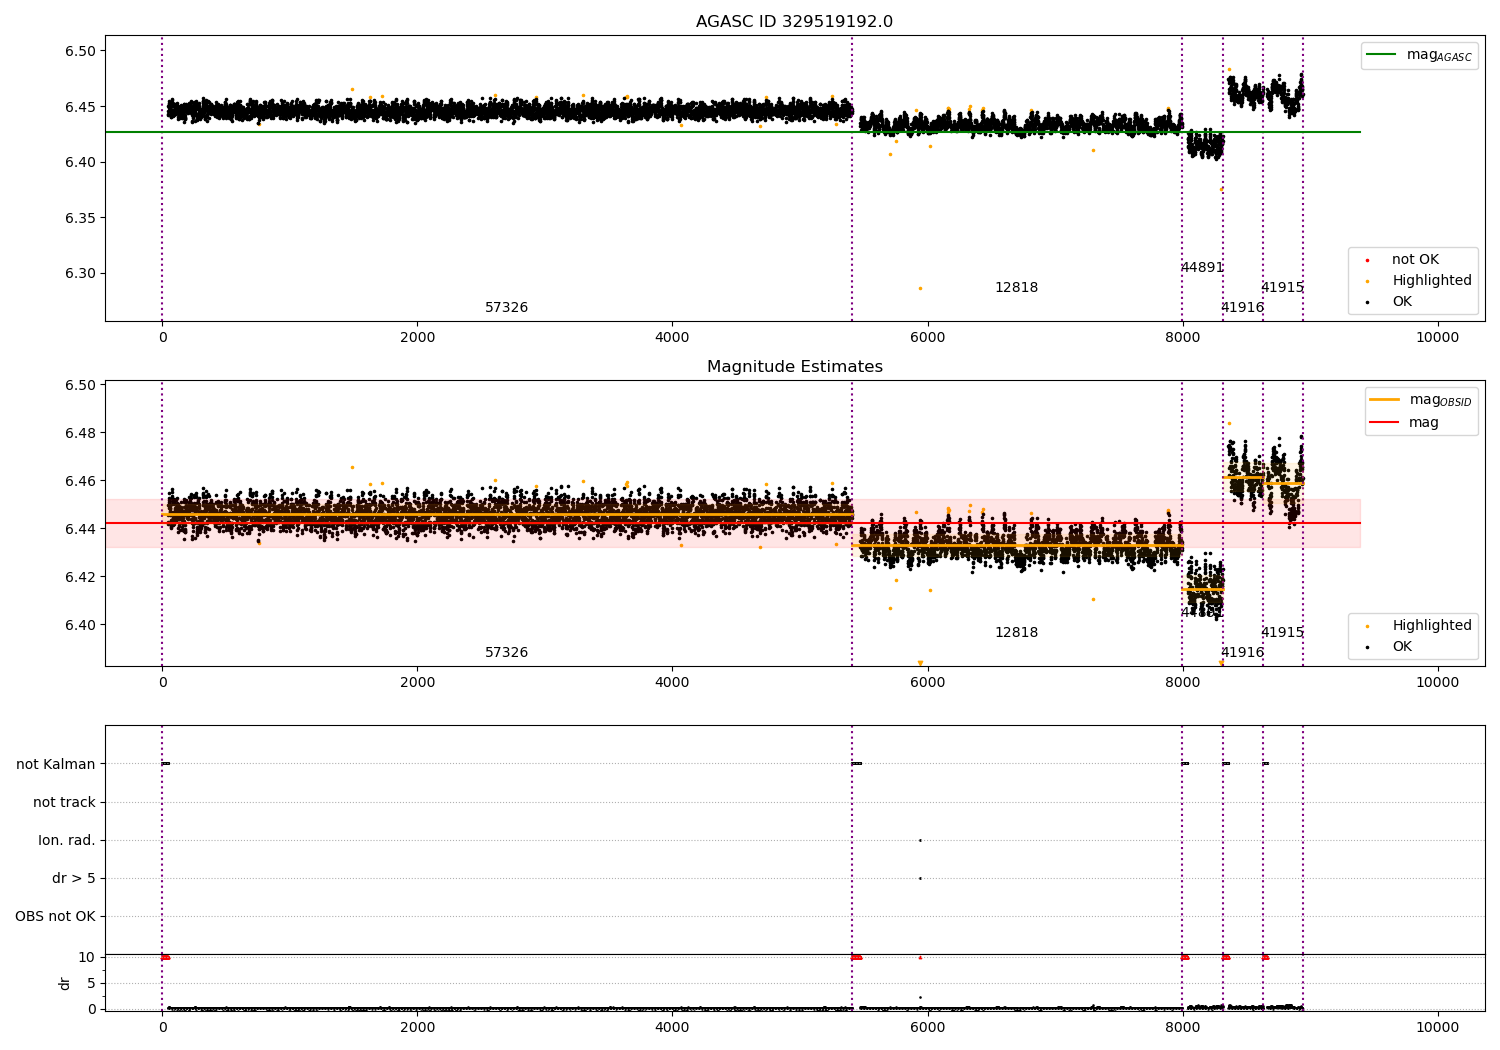This screenshot has height=1050, width=1500.
Task: Select the 12818 observation label in top plot
Action: pyautogui.click(x=1016, y=288)
